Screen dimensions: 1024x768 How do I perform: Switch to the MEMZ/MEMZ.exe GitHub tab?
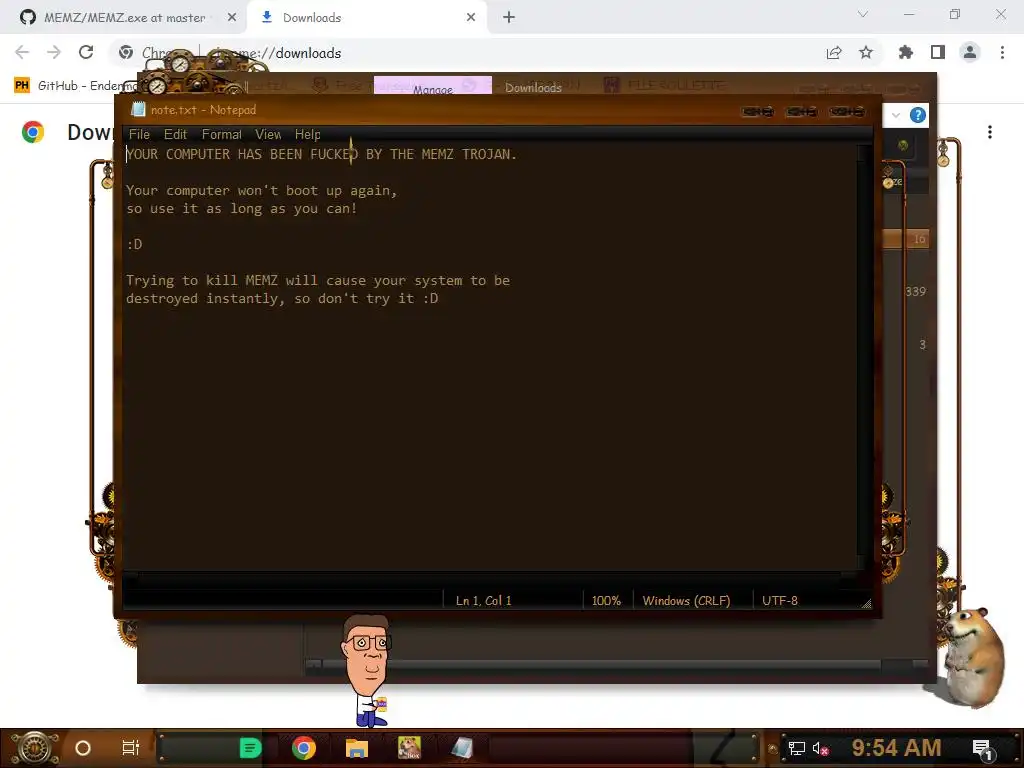coord(124,18)
